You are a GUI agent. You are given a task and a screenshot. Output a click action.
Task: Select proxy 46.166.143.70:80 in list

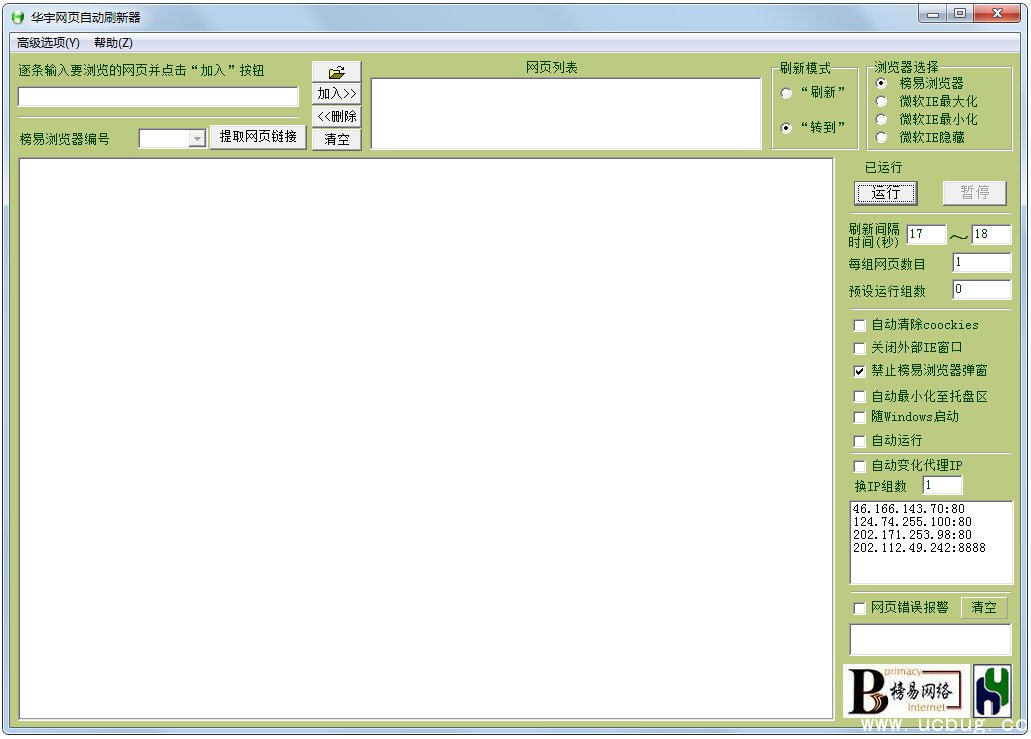click(910, 509)
